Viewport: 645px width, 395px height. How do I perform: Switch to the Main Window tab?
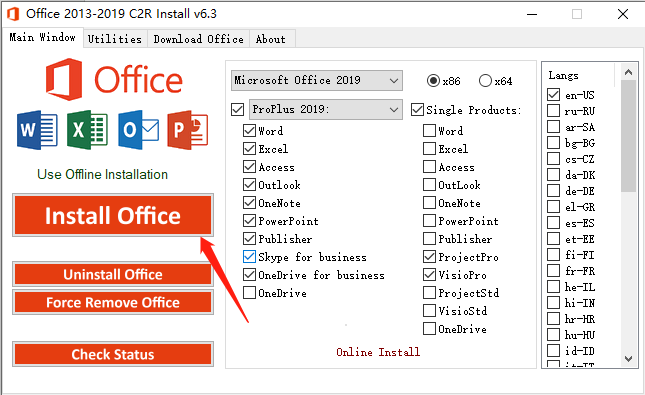coord(42,37)
